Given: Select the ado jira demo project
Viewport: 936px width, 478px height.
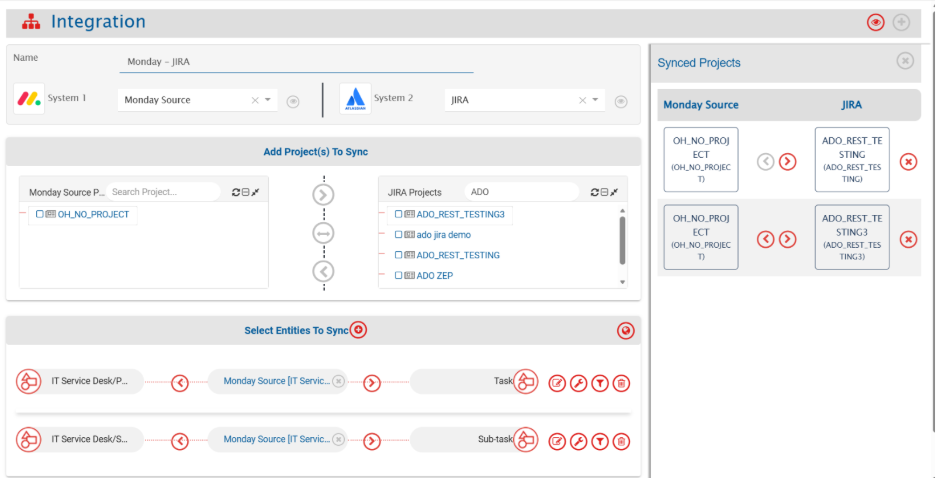Looking at the screenshot, I should click(x=444, y=235).
